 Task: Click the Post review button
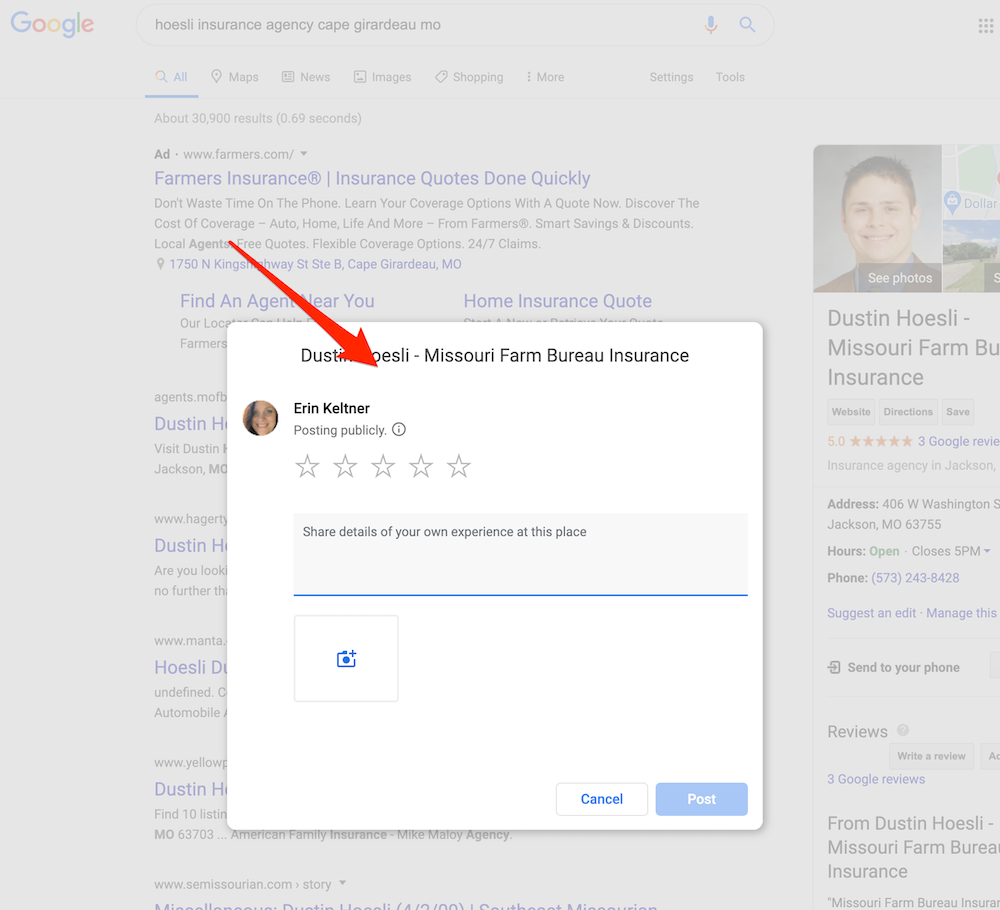point(702,799)
